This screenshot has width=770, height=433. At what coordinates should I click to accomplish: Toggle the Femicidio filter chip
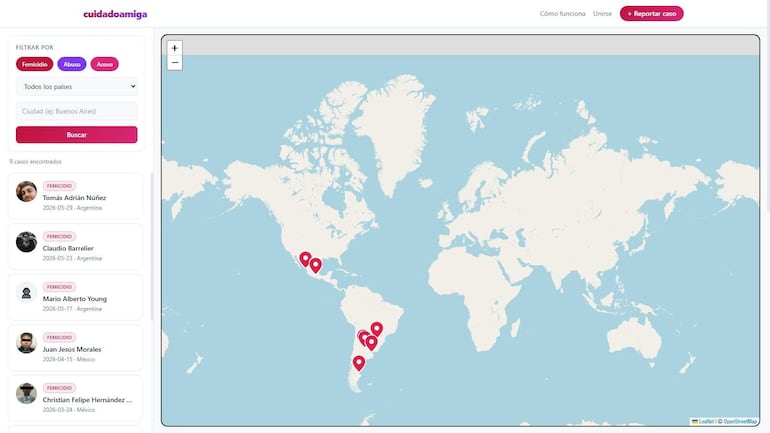(x=34, y=64)
